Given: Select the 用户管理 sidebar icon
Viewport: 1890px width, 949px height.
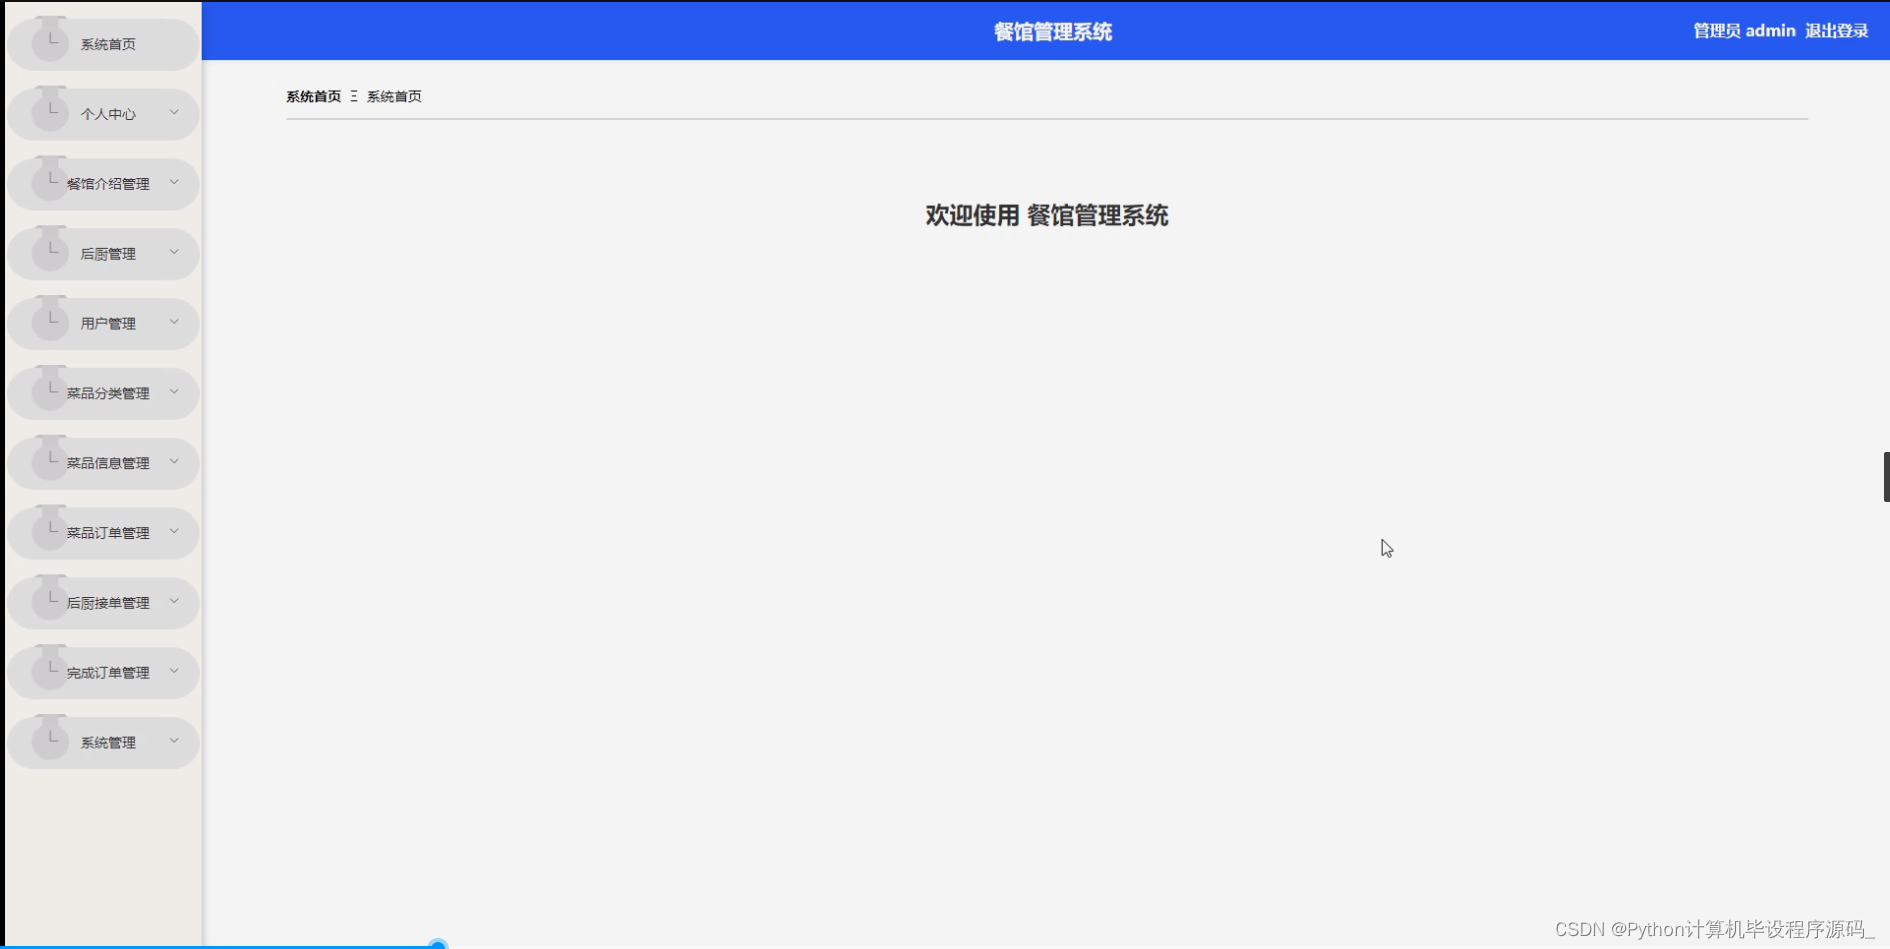Looking at the screenshot, I should [50, 320].
